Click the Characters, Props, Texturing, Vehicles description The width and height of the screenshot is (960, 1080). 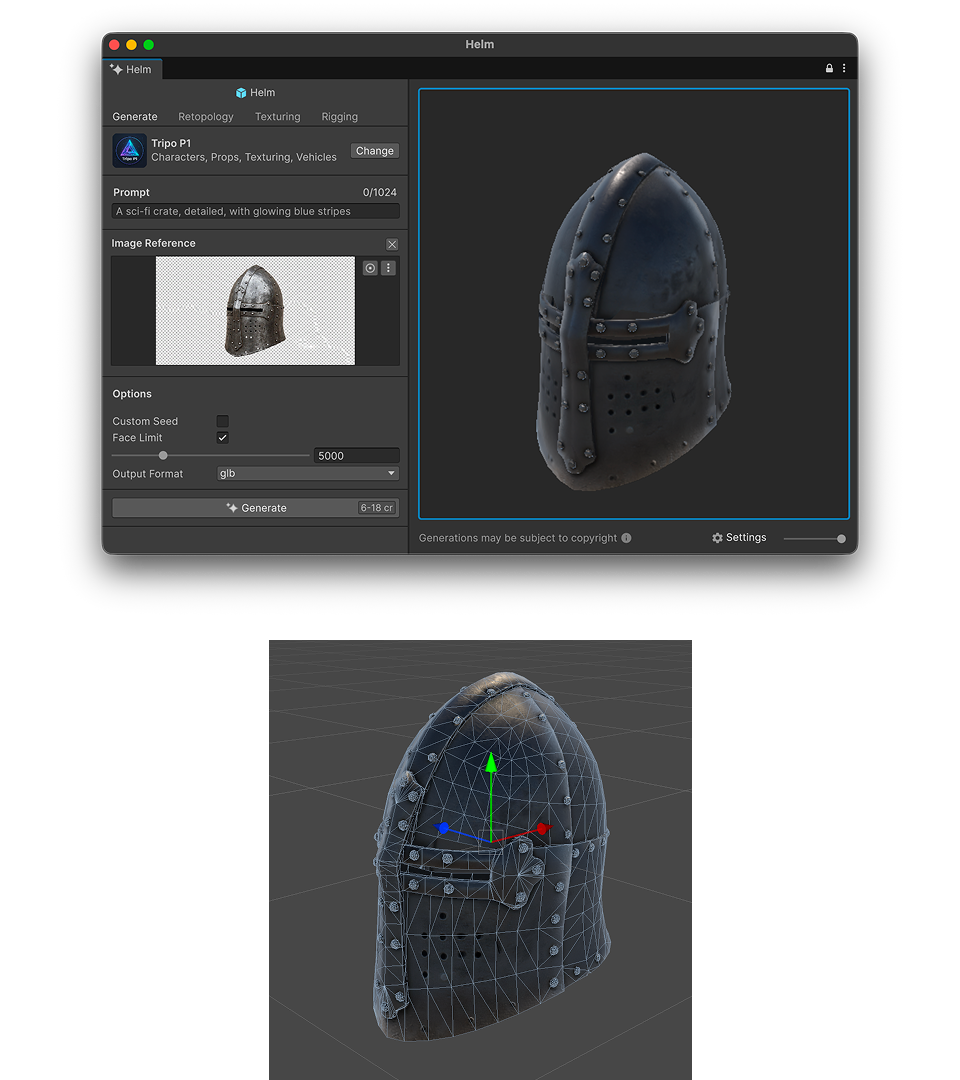tap(244, 157)
